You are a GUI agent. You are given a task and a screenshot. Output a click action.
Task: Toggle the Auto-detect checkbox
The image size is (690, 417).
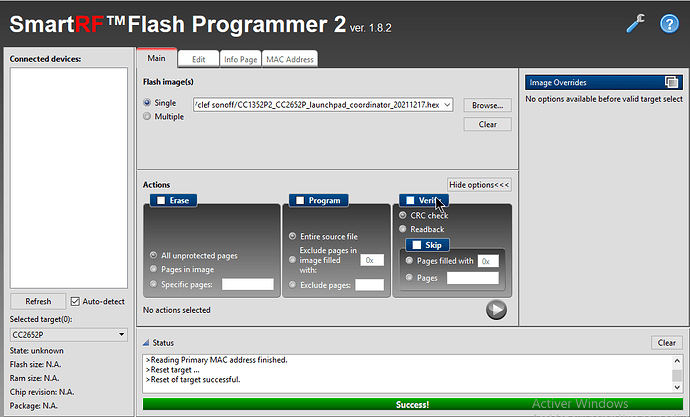75,301
